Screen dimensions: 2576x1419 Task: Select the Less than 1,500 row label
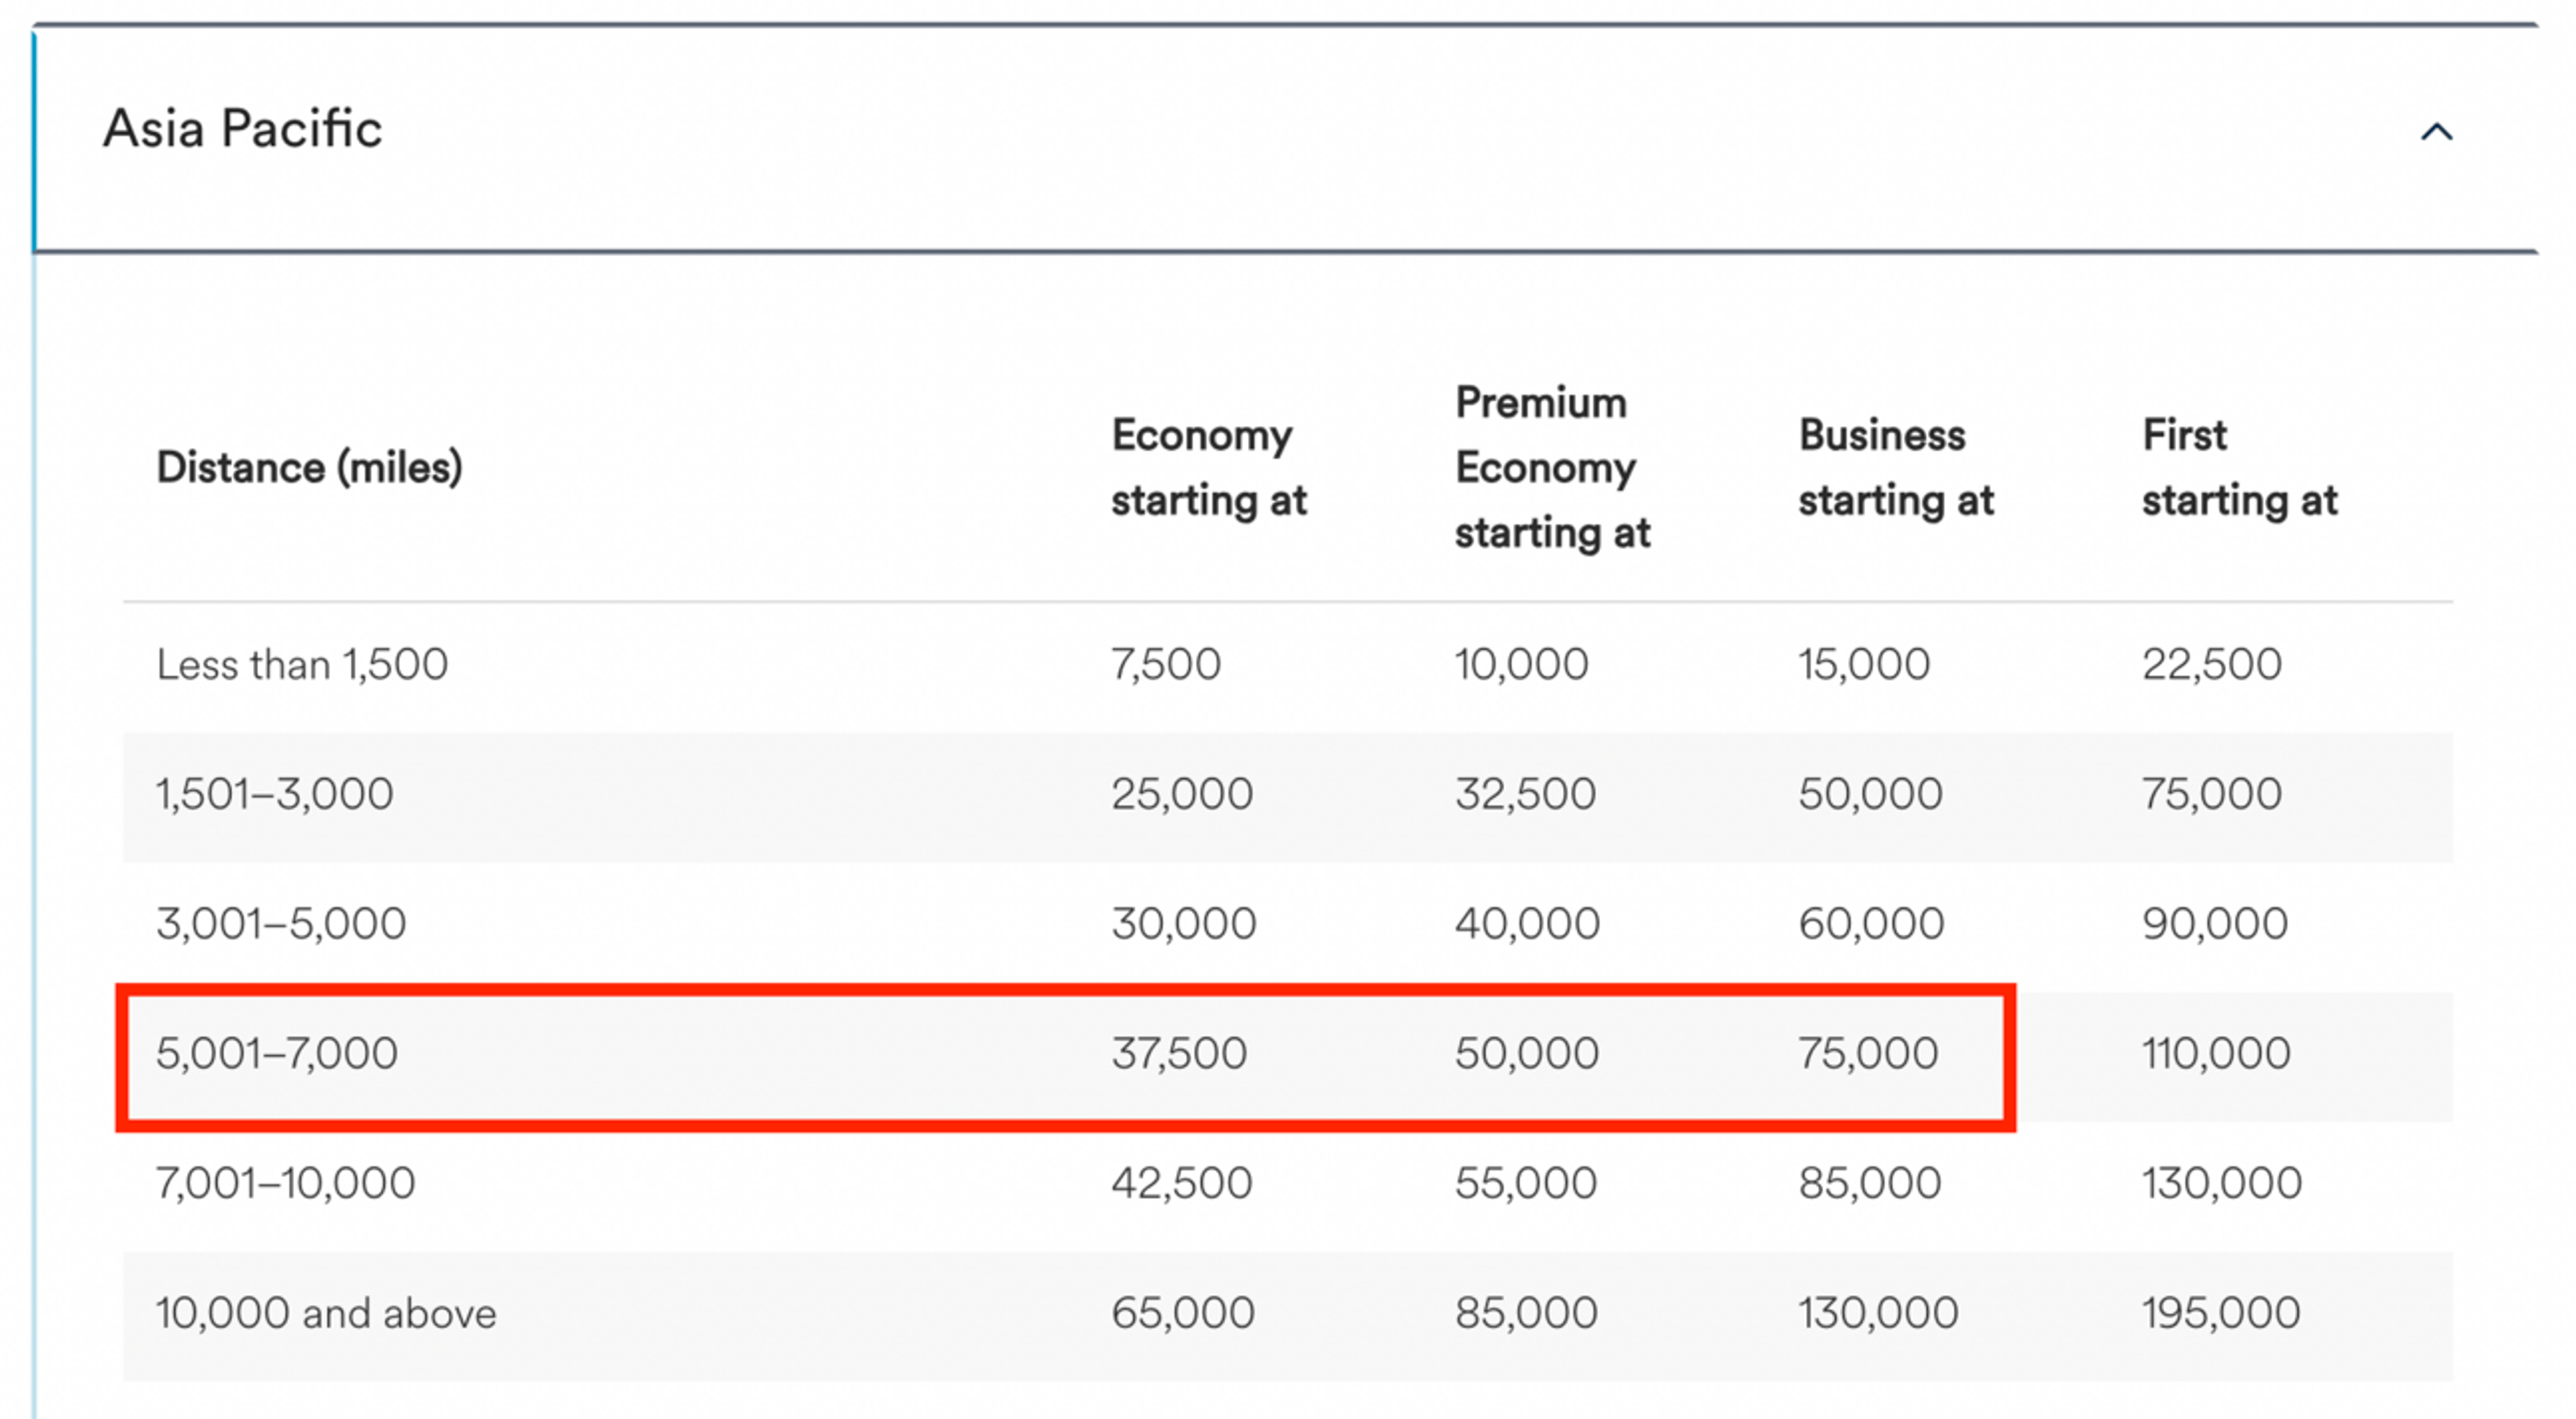click(x=302, y=665)
